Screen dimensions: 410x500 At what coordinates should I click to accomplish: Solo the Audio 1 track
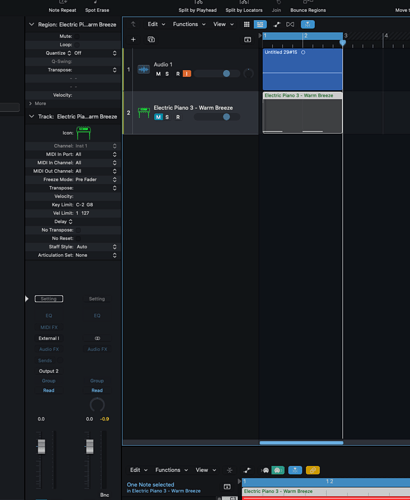[167, 74]
